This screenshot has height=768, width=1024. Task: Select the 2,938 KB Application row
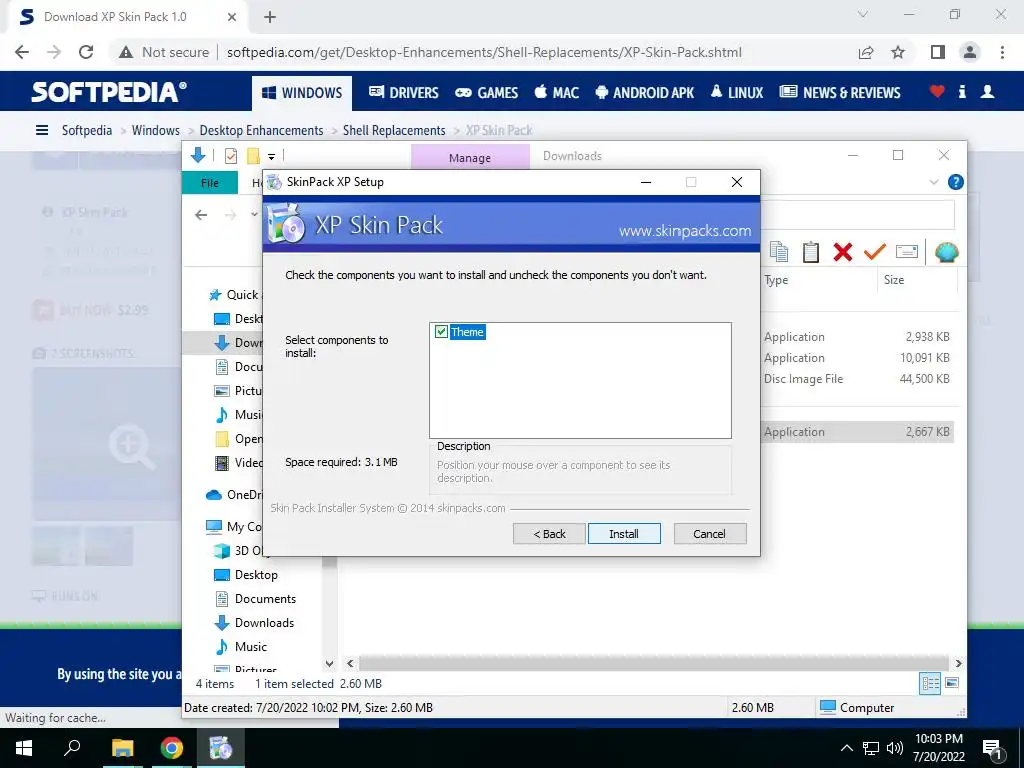tap(856, 337)
